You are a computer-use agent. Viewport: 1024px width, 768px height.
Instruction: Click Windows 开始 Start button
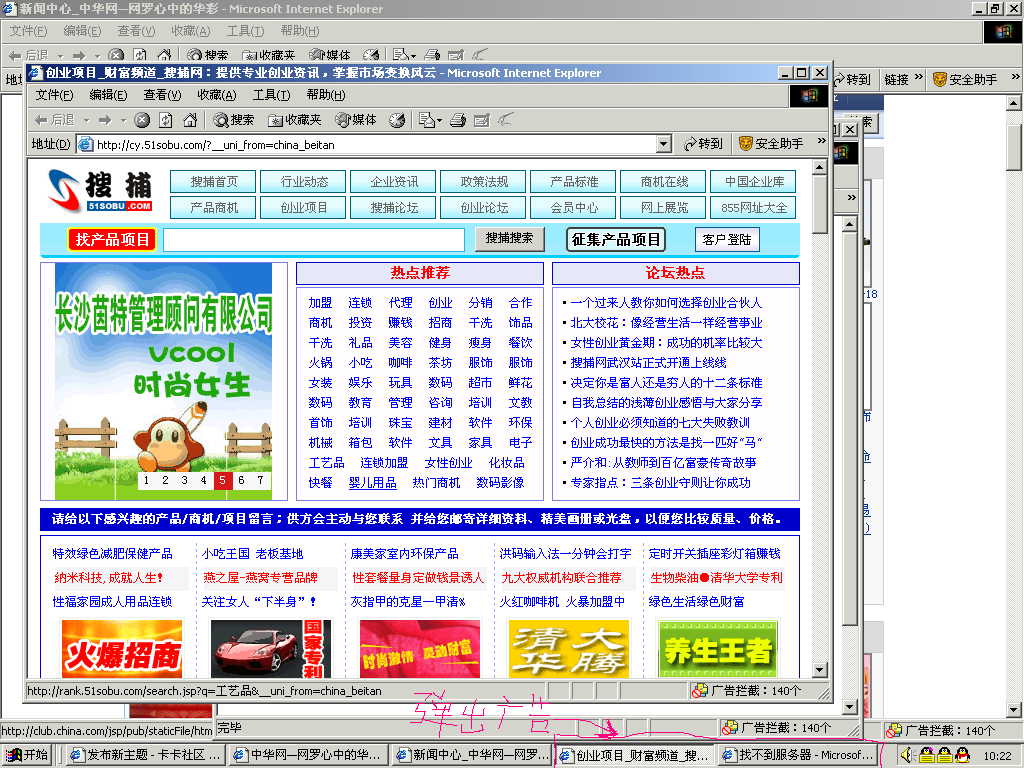click(27, 754)
